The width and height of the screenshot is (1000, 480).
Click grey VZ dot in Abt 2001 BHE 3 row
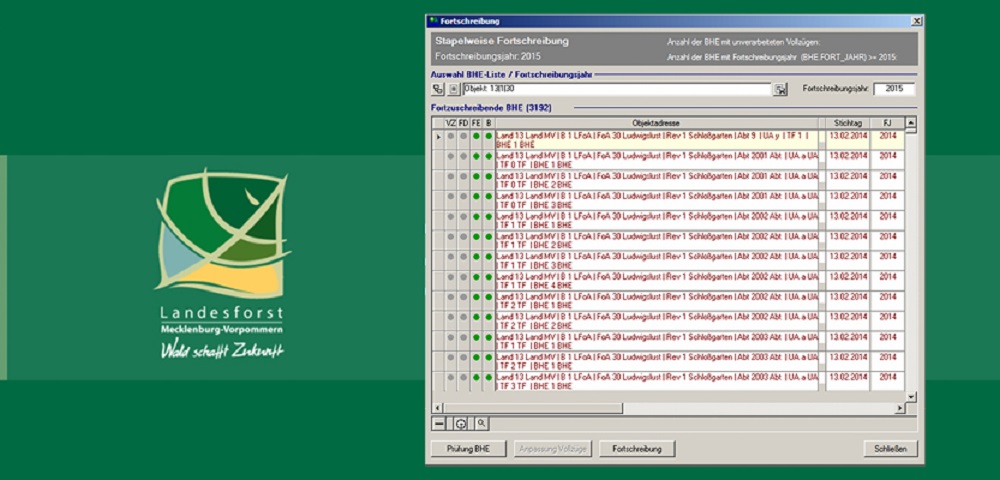tap(450, 196)
